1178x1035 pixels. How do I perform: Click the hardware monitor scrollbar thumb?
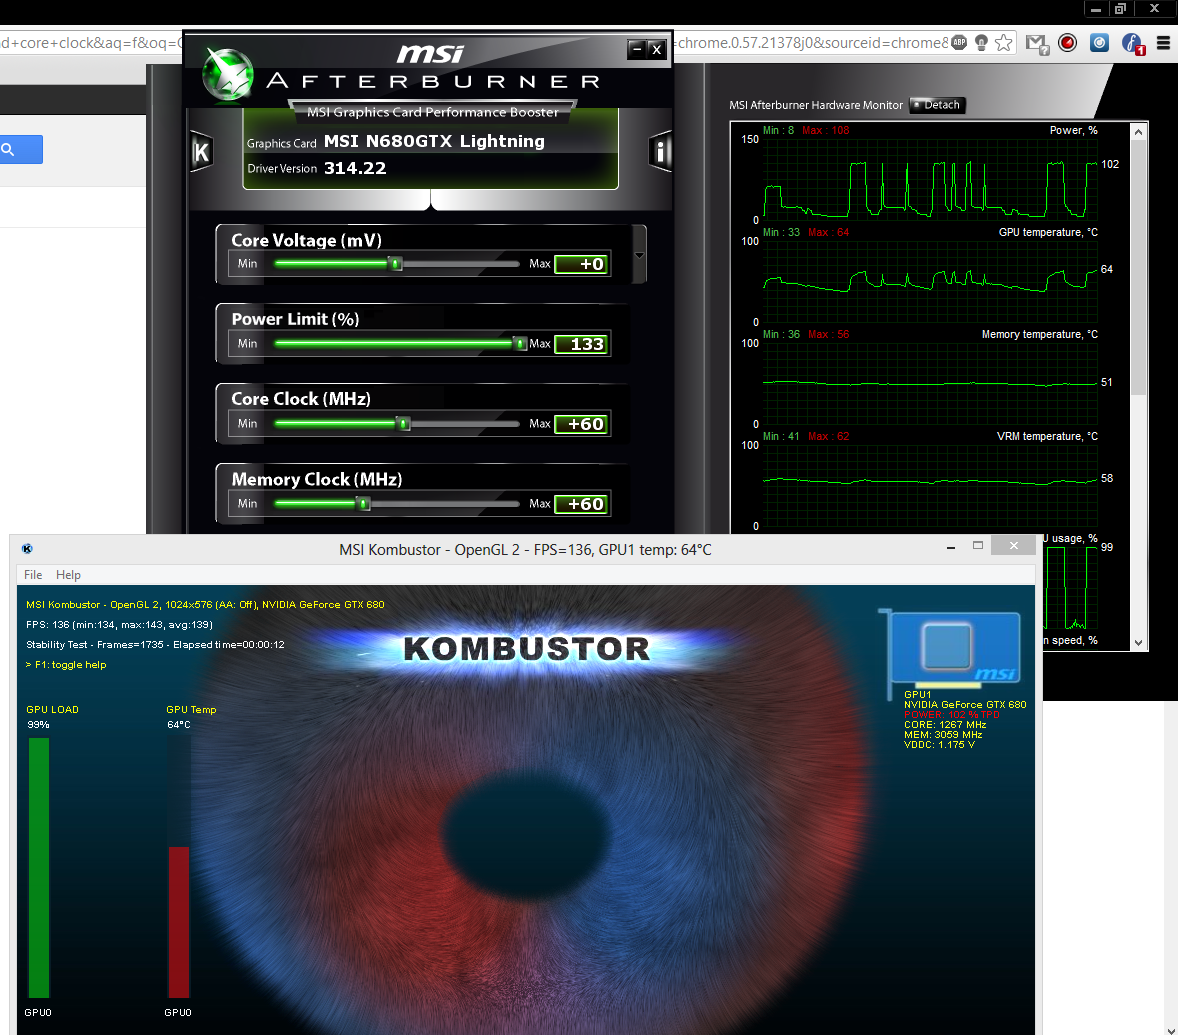tap(1138, 267)
